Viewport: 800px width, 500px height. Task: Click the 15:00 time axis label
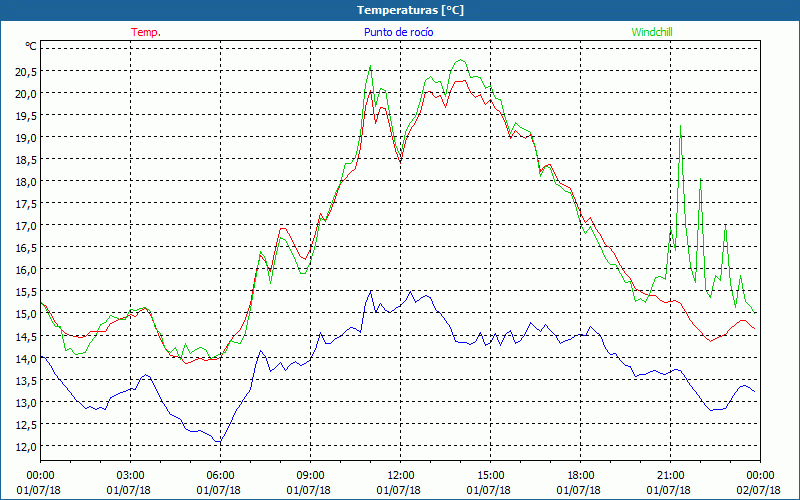coord(490,475)
